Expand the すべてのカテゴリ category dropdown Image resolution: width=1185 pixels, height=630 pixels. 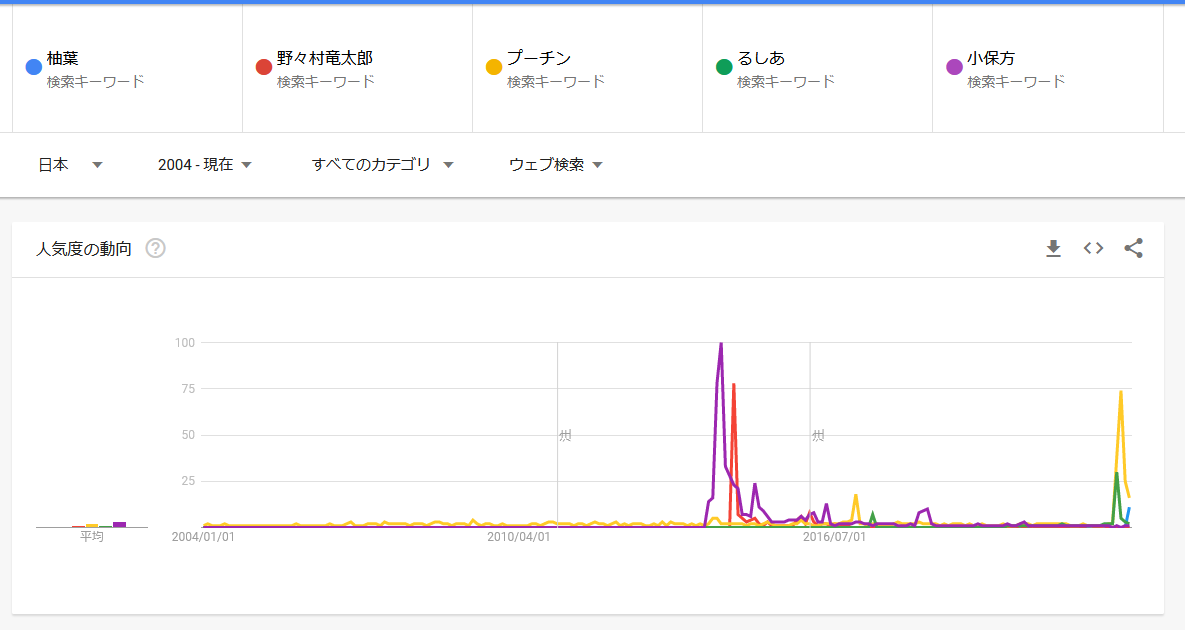coord(382,165)
